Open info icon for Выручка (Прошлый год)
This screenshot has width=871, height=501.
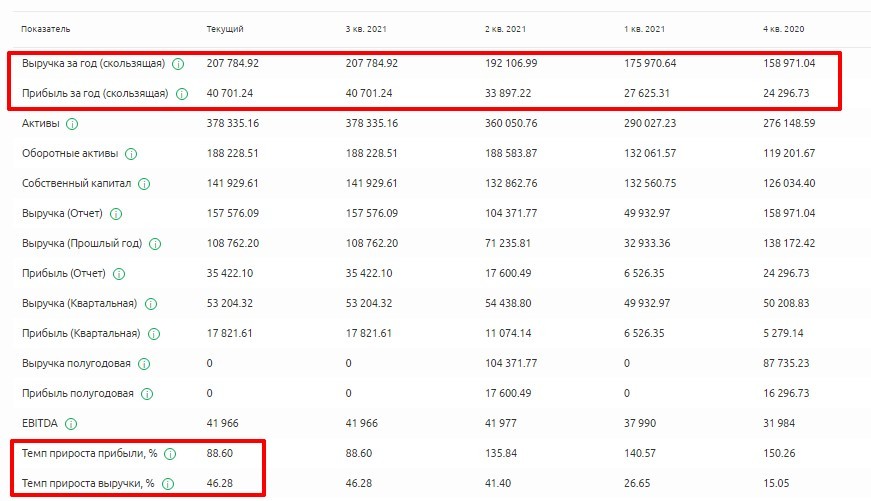[155, 244]
